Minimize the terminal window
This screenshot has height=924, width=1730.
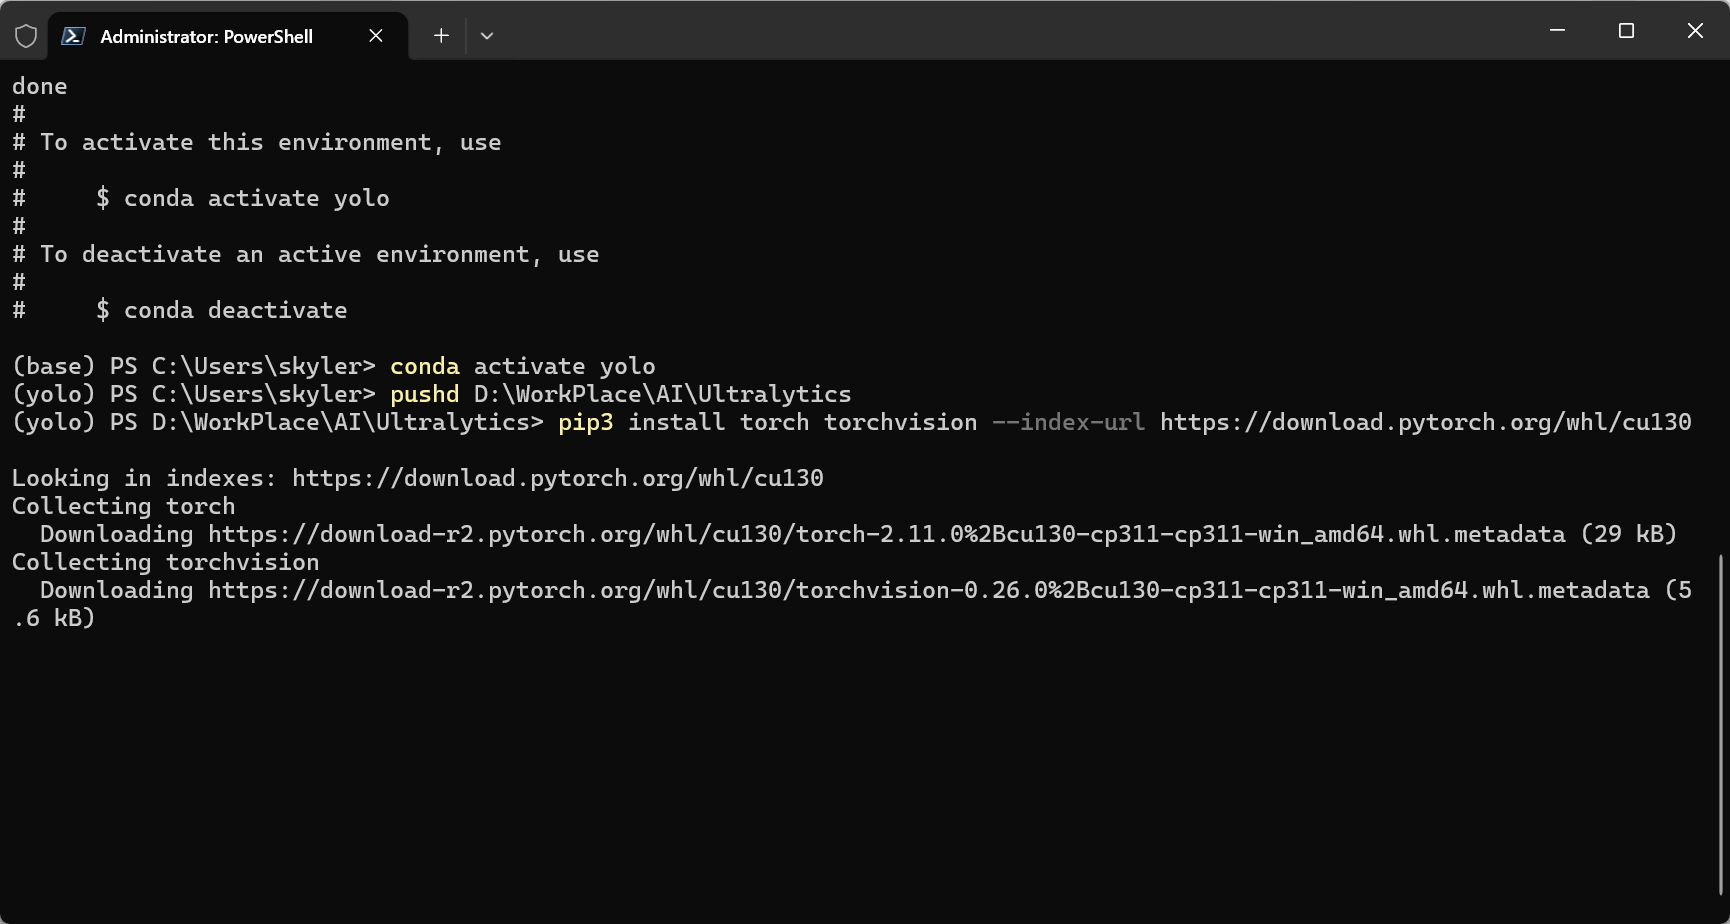(x=1557, y=31)
